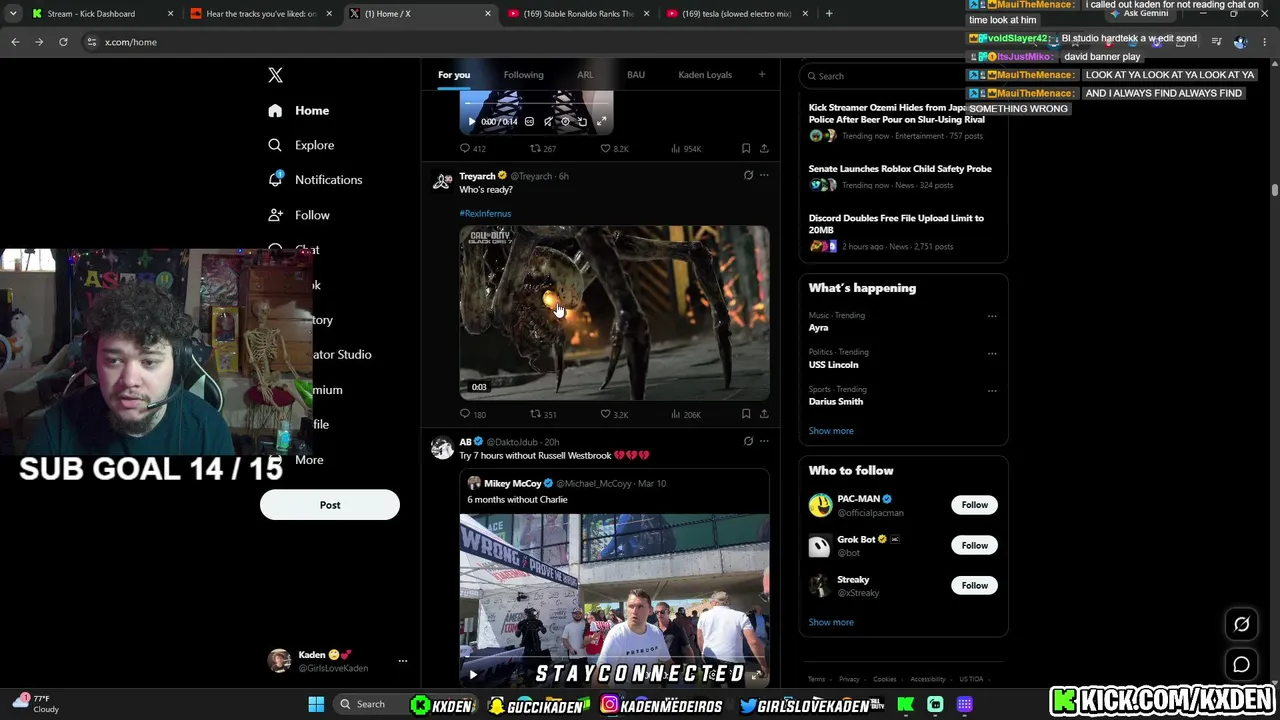Toggle captions on the 0:14 video
1280x720 pixels.
[x=529, y=122]
